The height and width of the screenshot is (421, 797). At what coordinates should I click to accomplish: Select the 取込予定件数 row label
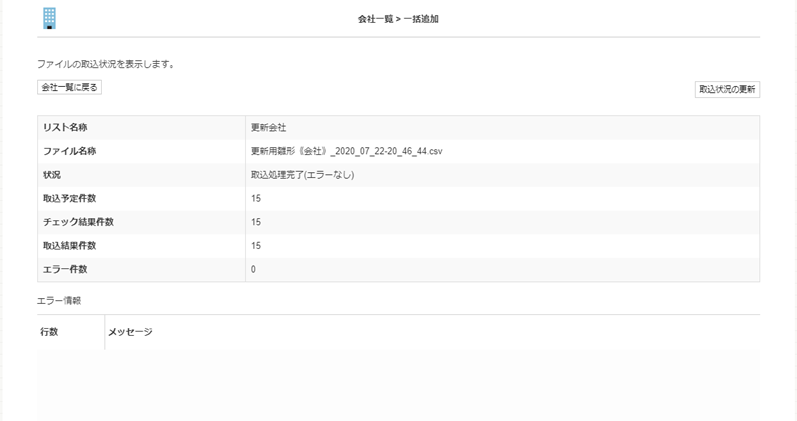pyautogui.click(x=70, y=198)
